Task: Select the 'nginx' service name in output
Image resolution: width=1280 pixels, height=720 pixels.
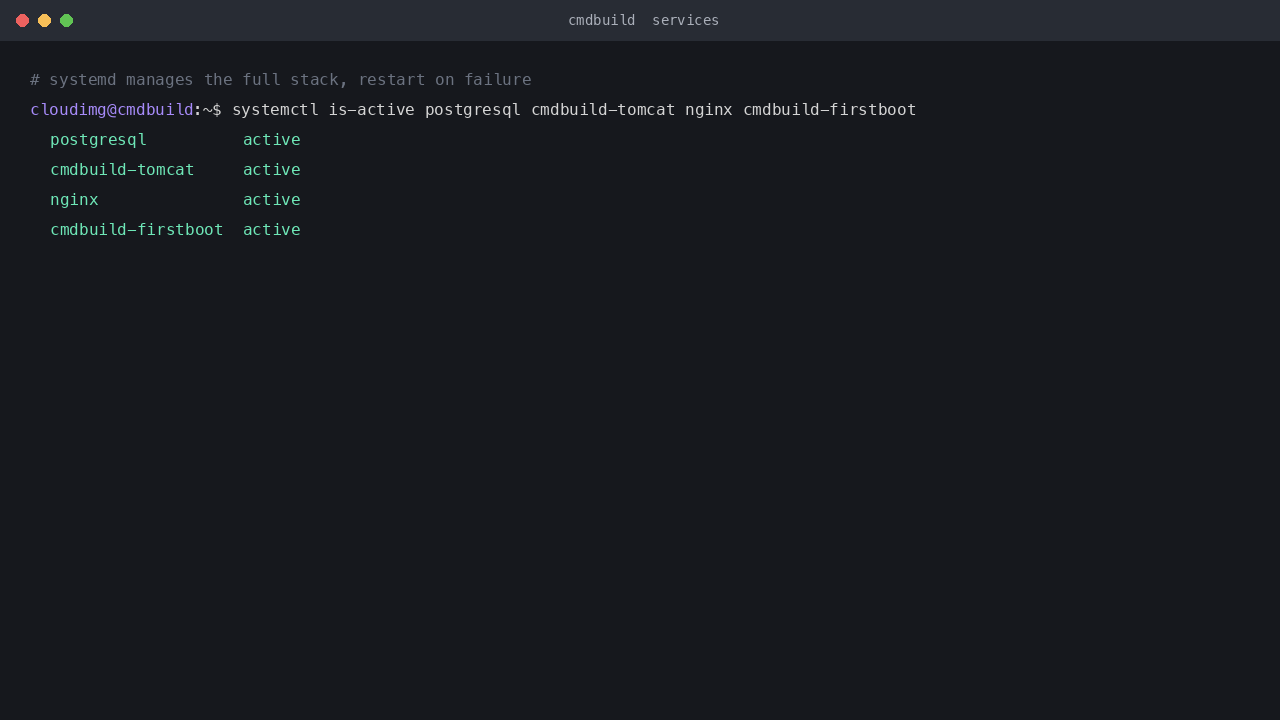Action: pos(74,199)
